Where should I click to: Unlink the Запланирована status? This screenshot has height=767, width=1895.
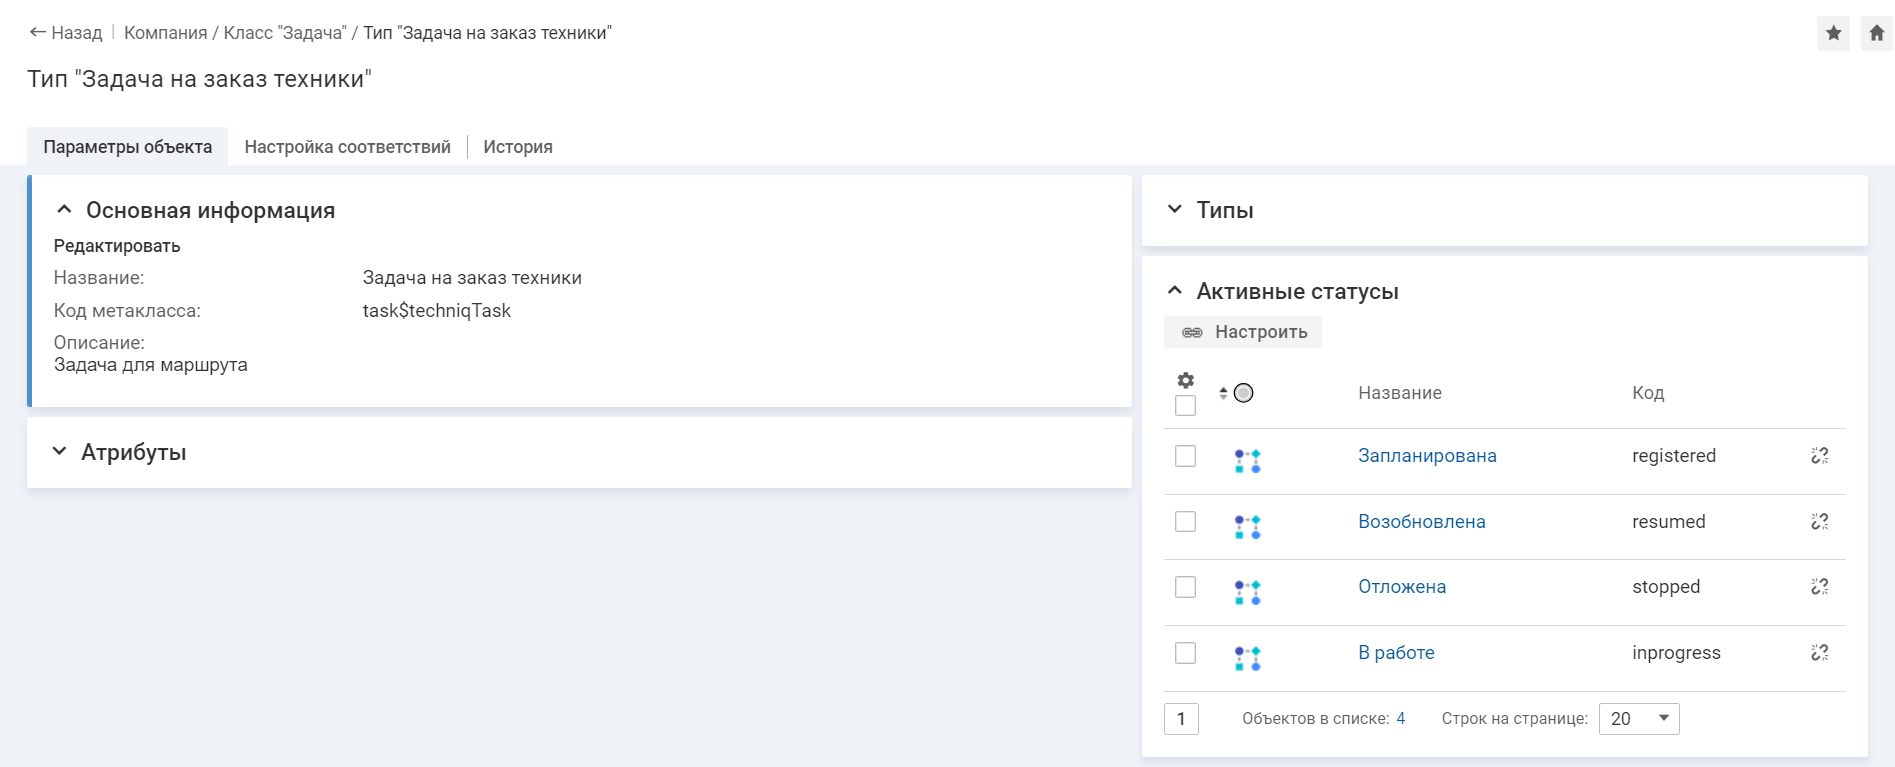pyautogui.click(x=1819, y=456)
